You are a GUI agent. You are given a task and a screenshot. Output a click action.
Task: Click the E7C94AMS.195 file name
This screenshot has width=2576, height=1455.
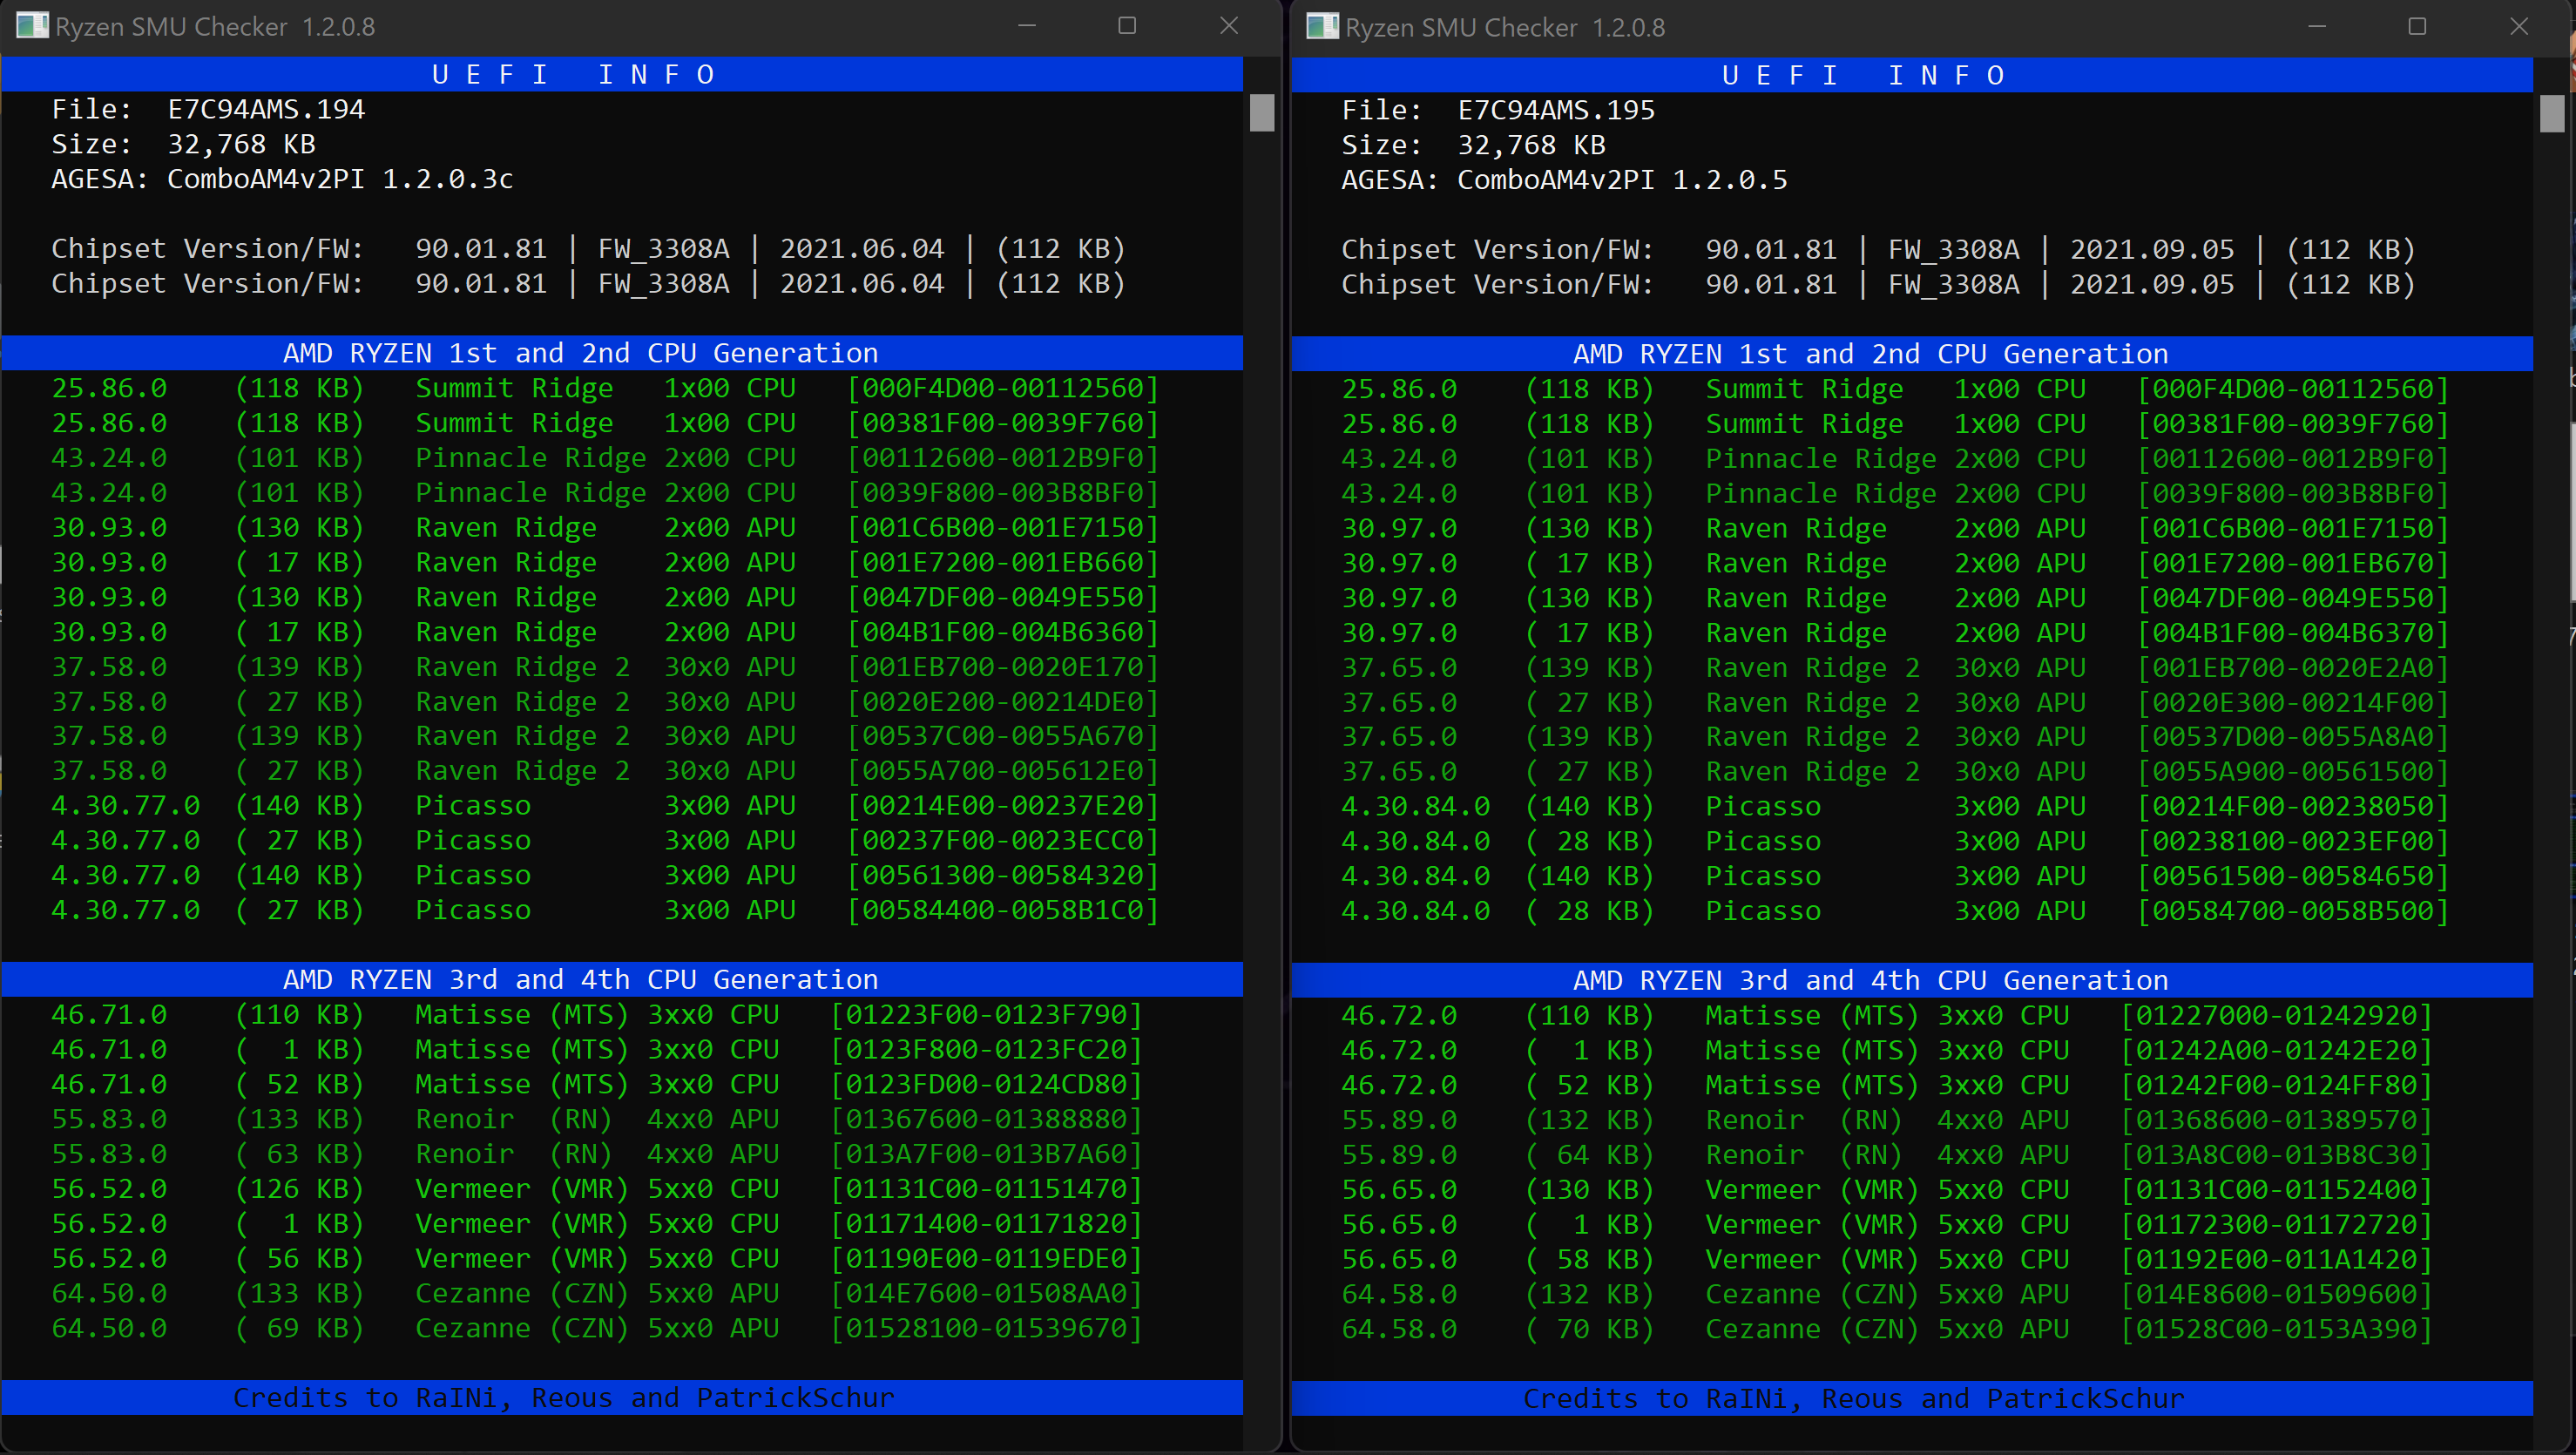1556,110
